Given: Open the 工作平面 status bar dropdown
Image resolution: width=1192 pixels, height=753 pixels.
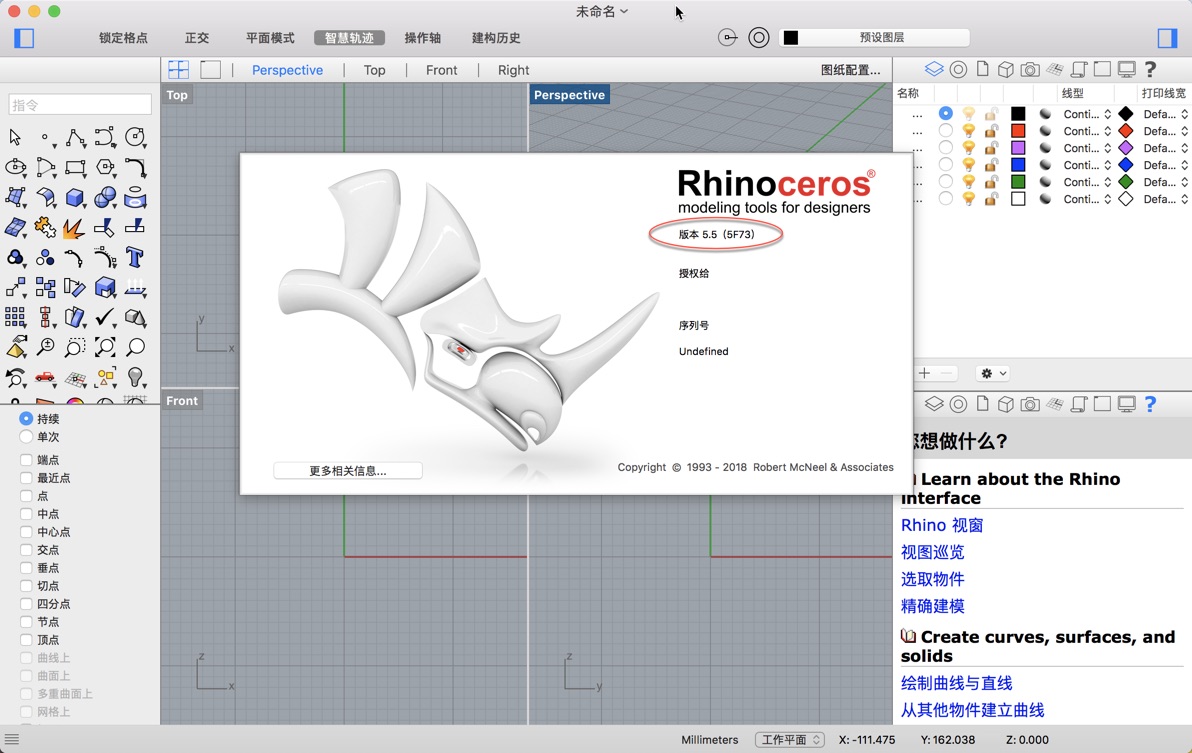Looking at the screenshot, I should (789, 739).
